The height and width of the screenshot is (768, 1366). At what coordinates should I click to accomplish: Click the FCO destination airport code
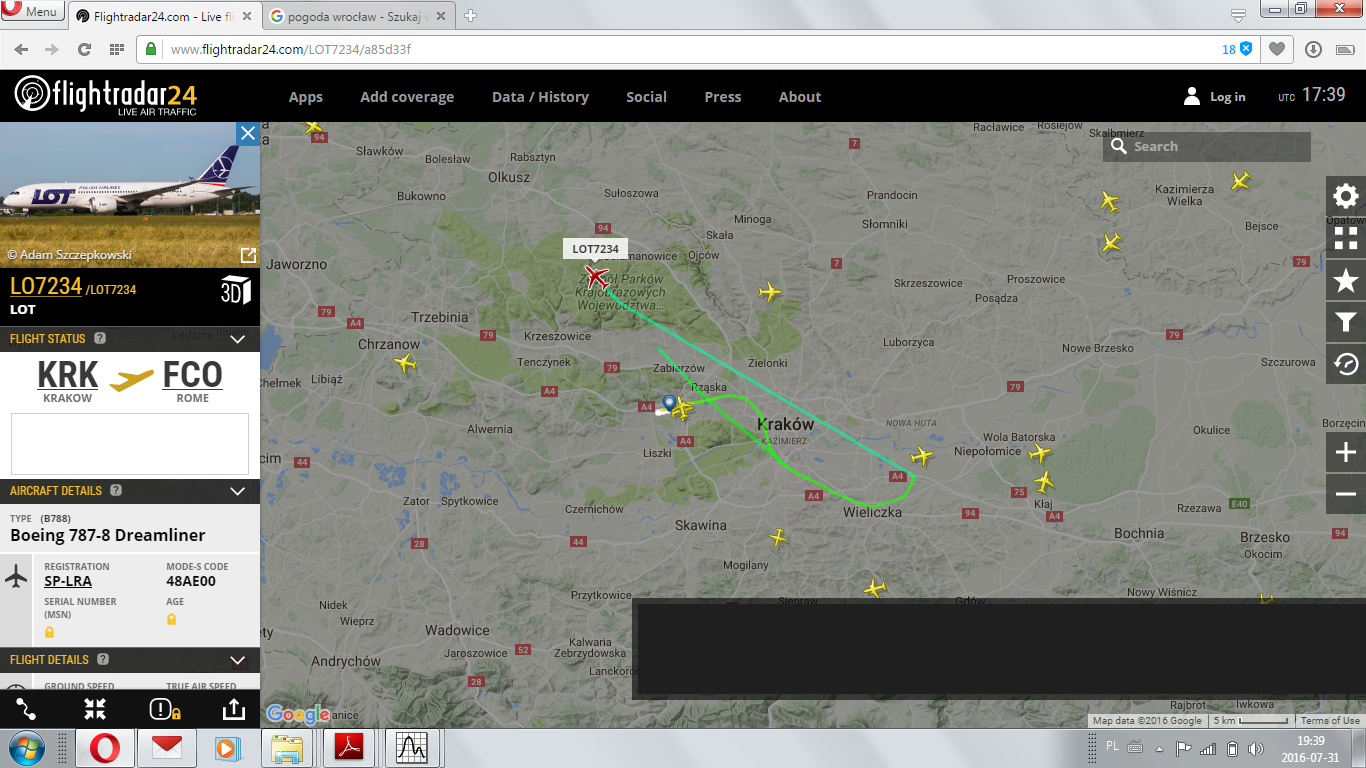(193, 375)
